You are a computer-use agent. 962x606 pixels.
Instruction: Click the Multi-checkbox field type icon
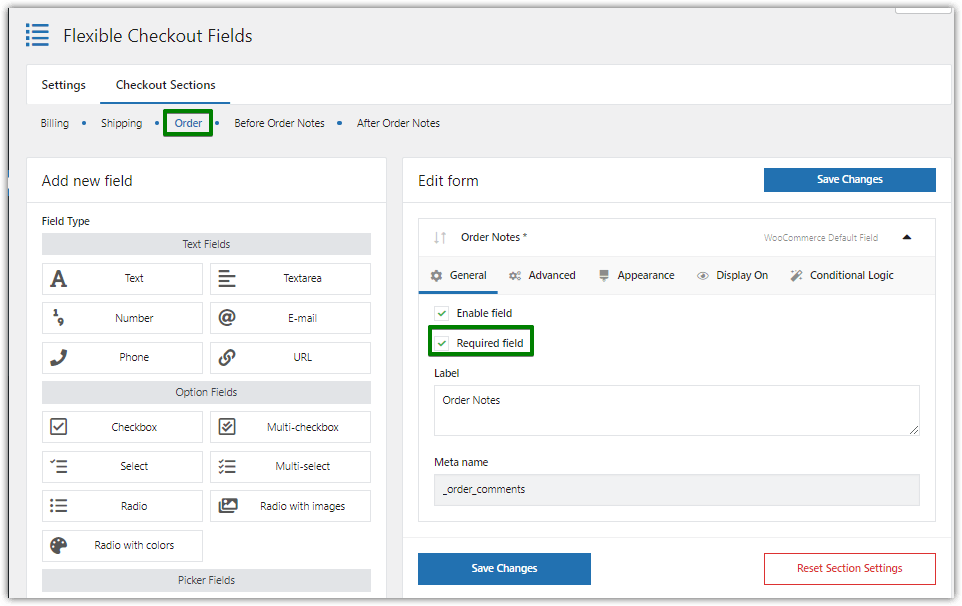(x=227, y=426)
